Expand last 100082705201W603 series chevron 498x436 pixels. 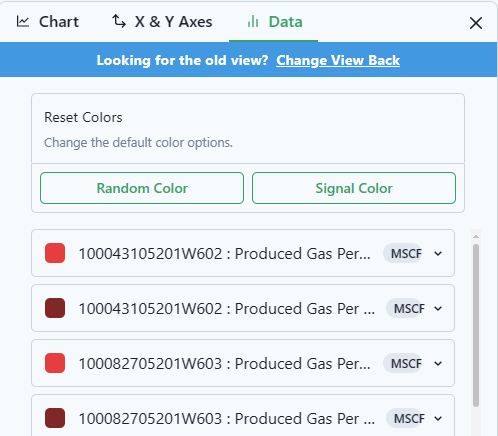point(438,419)
